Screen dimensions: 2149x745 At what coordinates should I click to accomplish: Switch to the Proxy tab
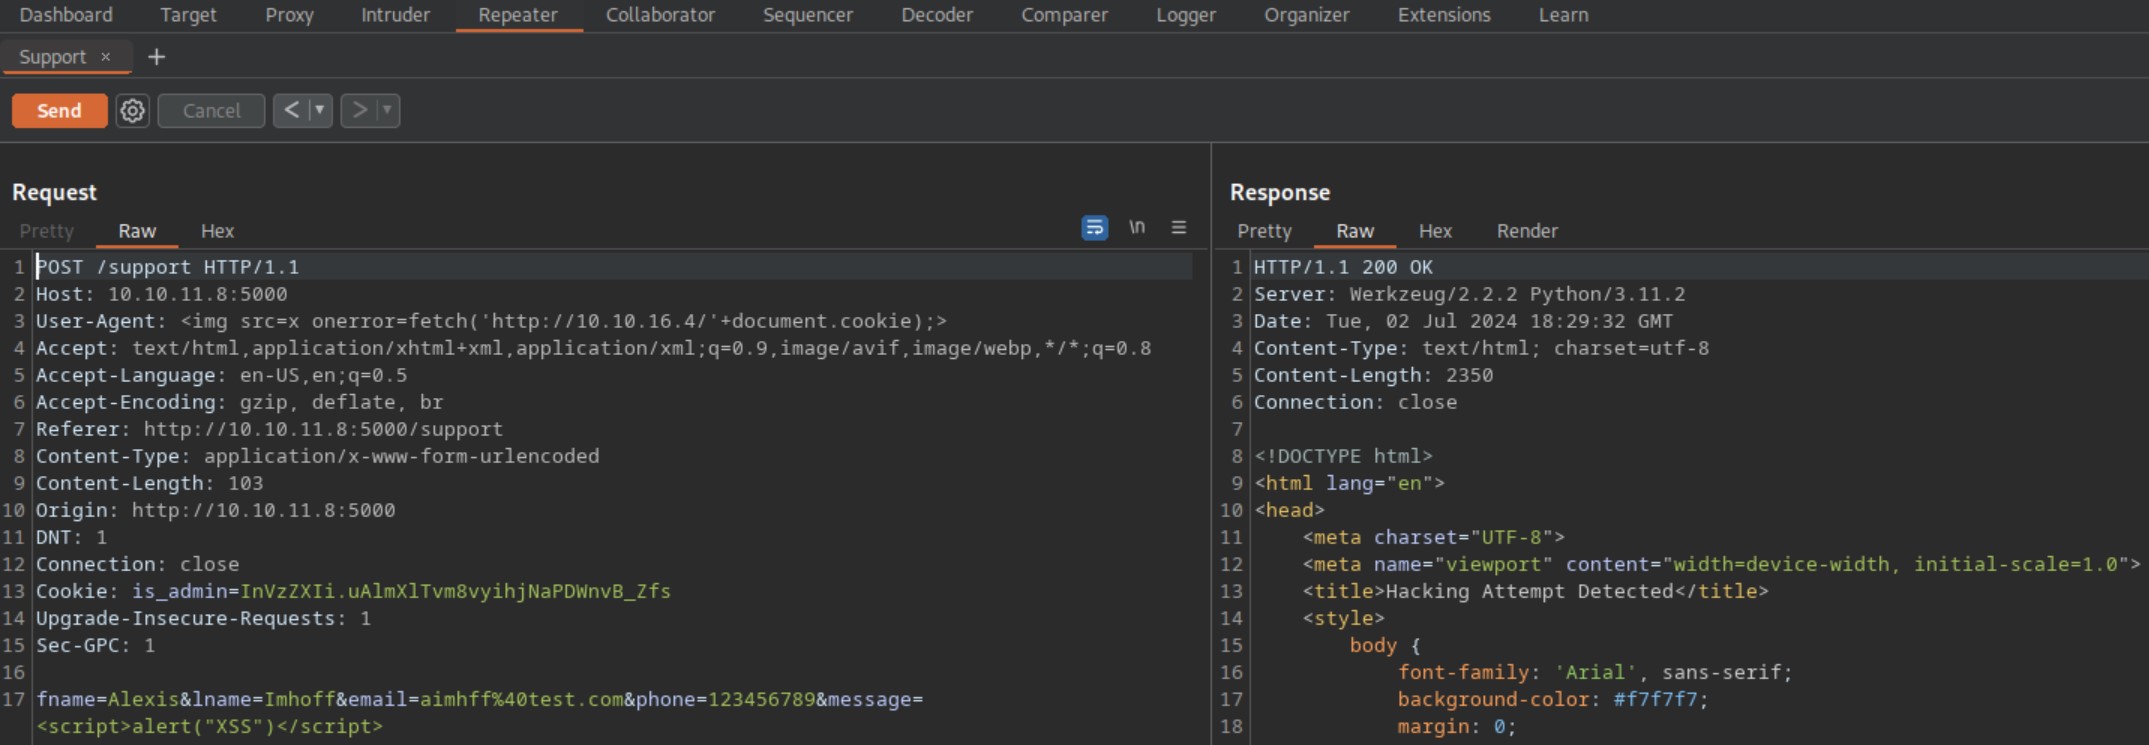[x=289, y=15]
